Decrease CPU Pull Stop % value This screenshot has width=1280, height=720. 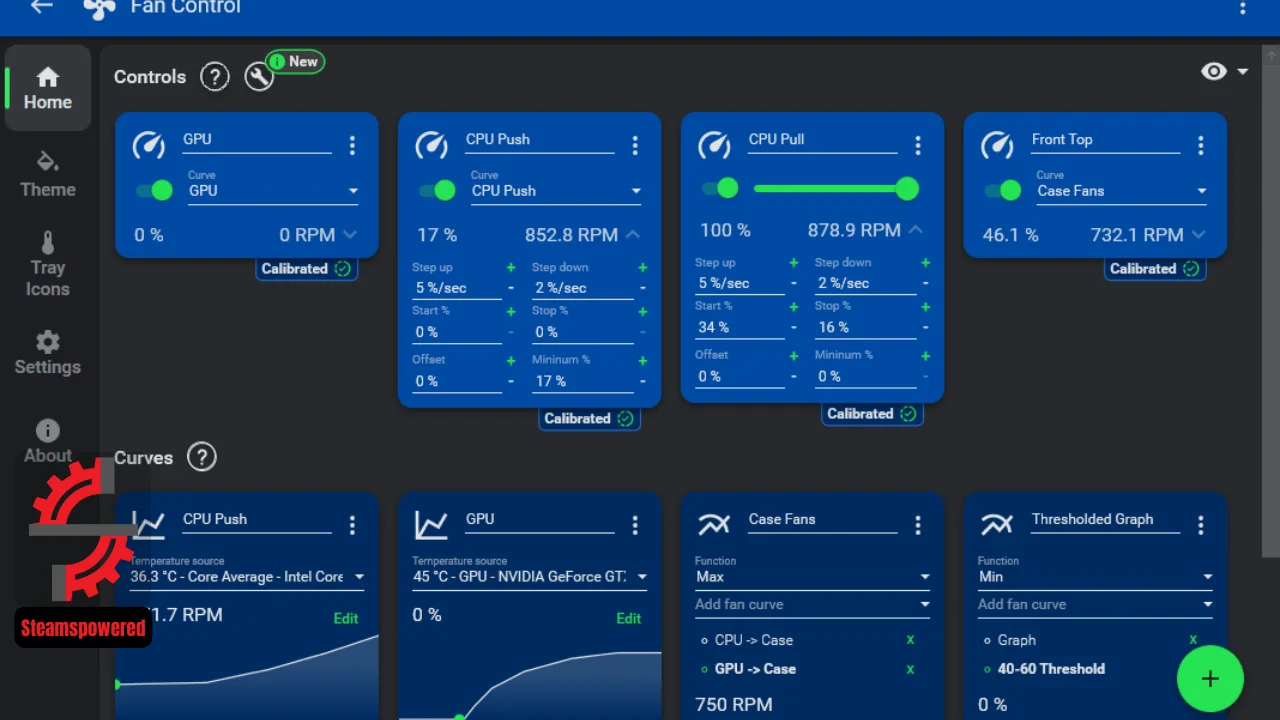tap(926, 327)
